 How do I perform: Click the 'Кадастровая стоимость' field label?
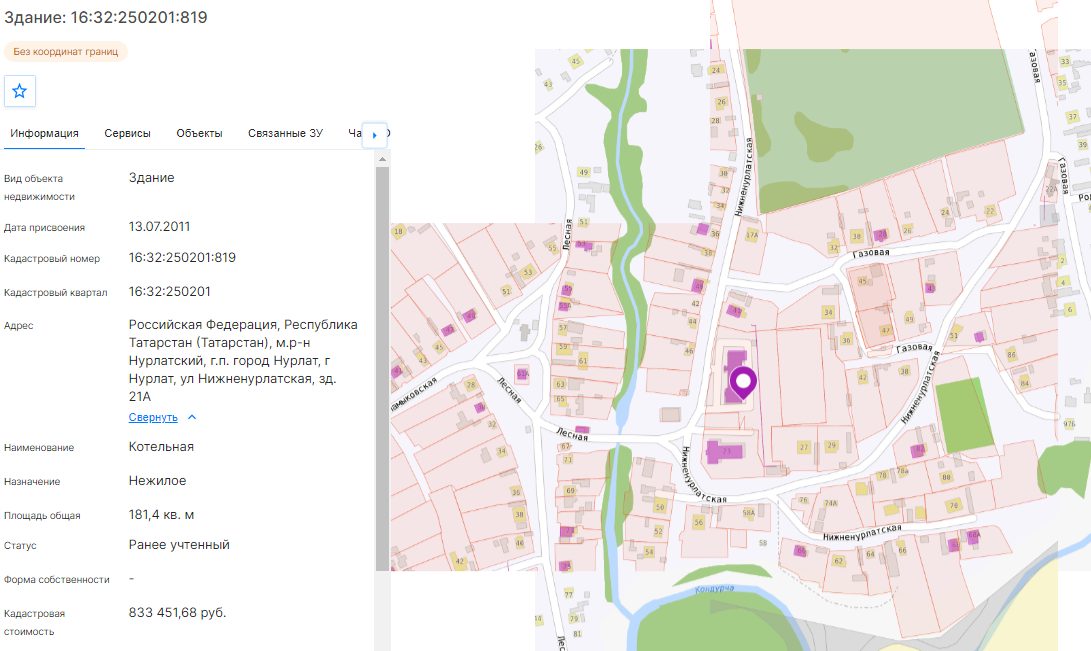pos(35,622)
